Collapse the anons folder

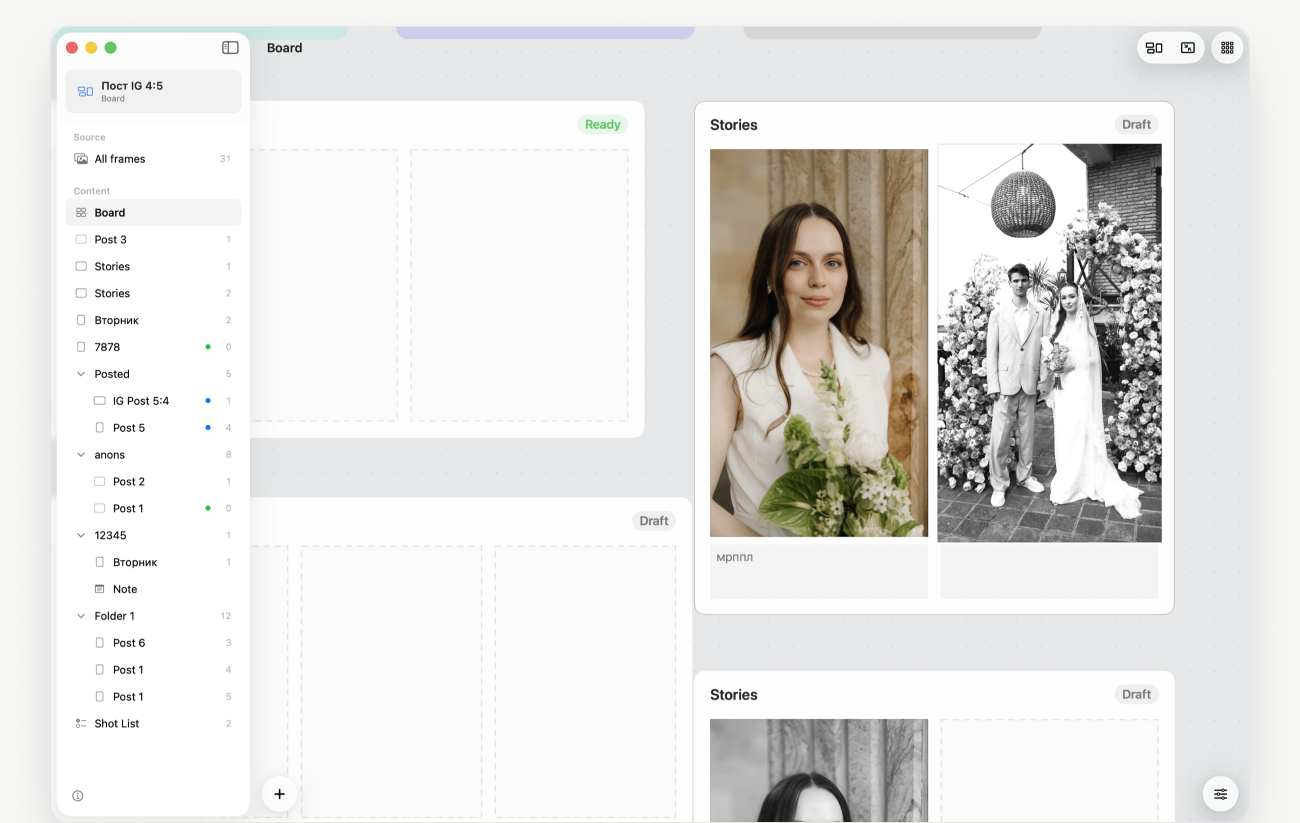tap(81, 455)
